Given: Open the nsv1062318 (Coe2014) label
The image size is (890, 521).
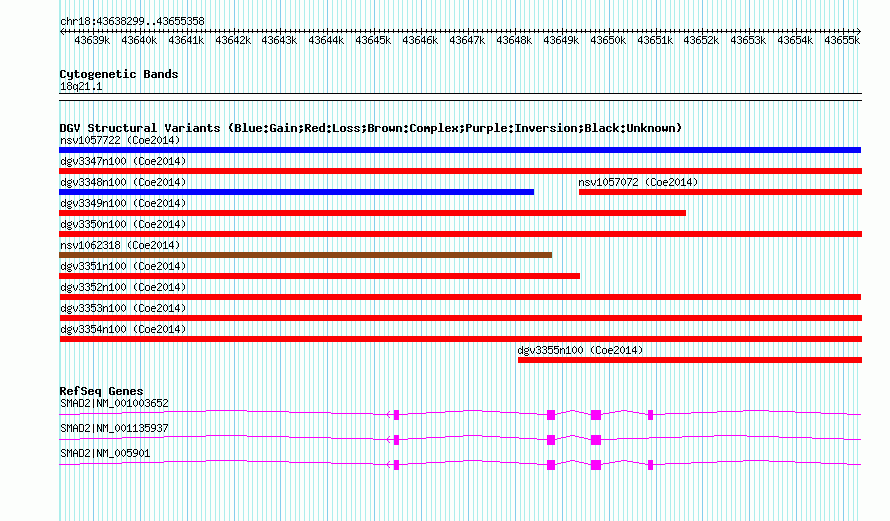Looking at the screenshot, I should click(x=120, y=245).
